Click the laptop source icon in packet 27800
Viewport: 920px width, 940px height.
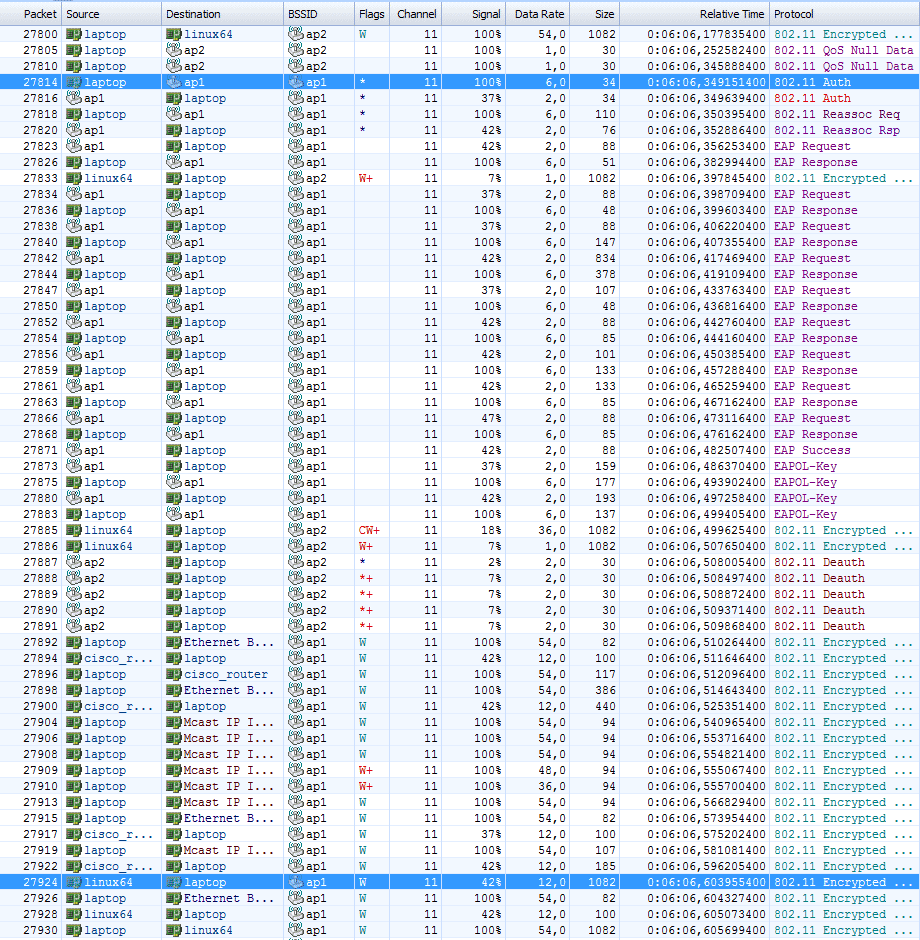[x=74, y=34]
